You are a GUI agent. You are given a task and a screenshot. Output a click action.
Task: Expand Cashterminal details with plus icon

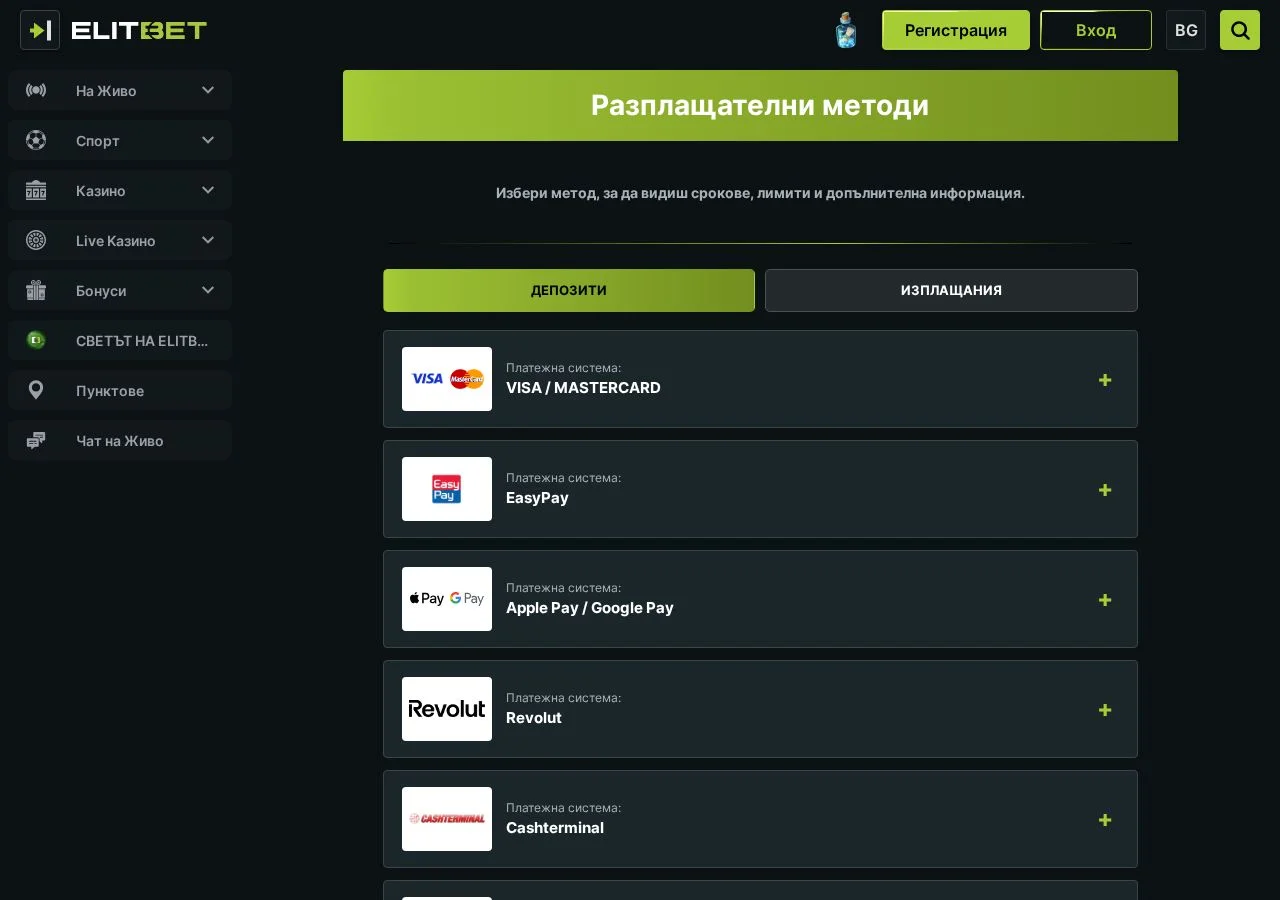[x=1105, y=820]
